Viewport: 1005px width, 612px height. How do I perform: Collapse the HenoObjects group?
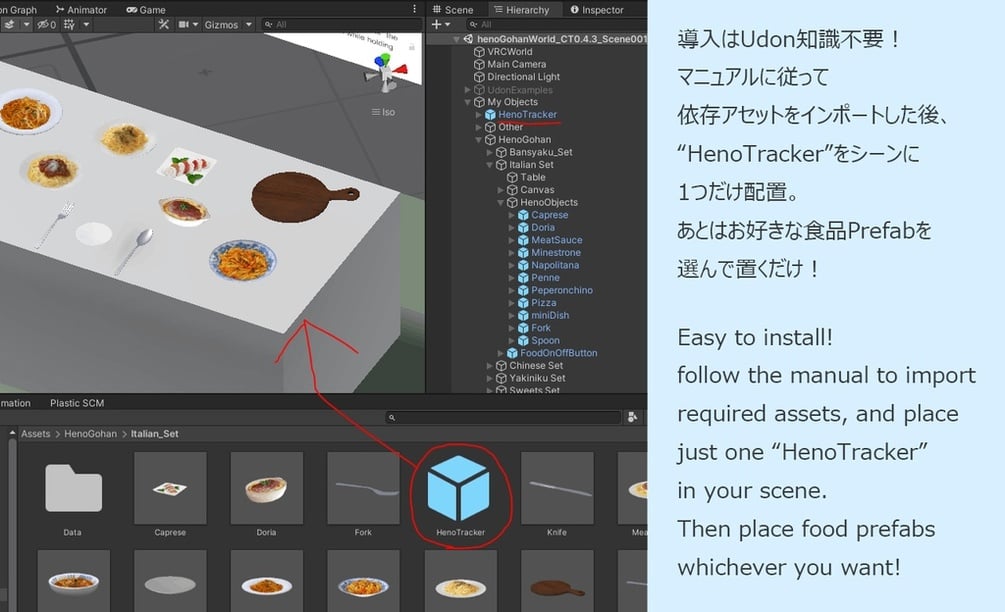tap(501, 203)
